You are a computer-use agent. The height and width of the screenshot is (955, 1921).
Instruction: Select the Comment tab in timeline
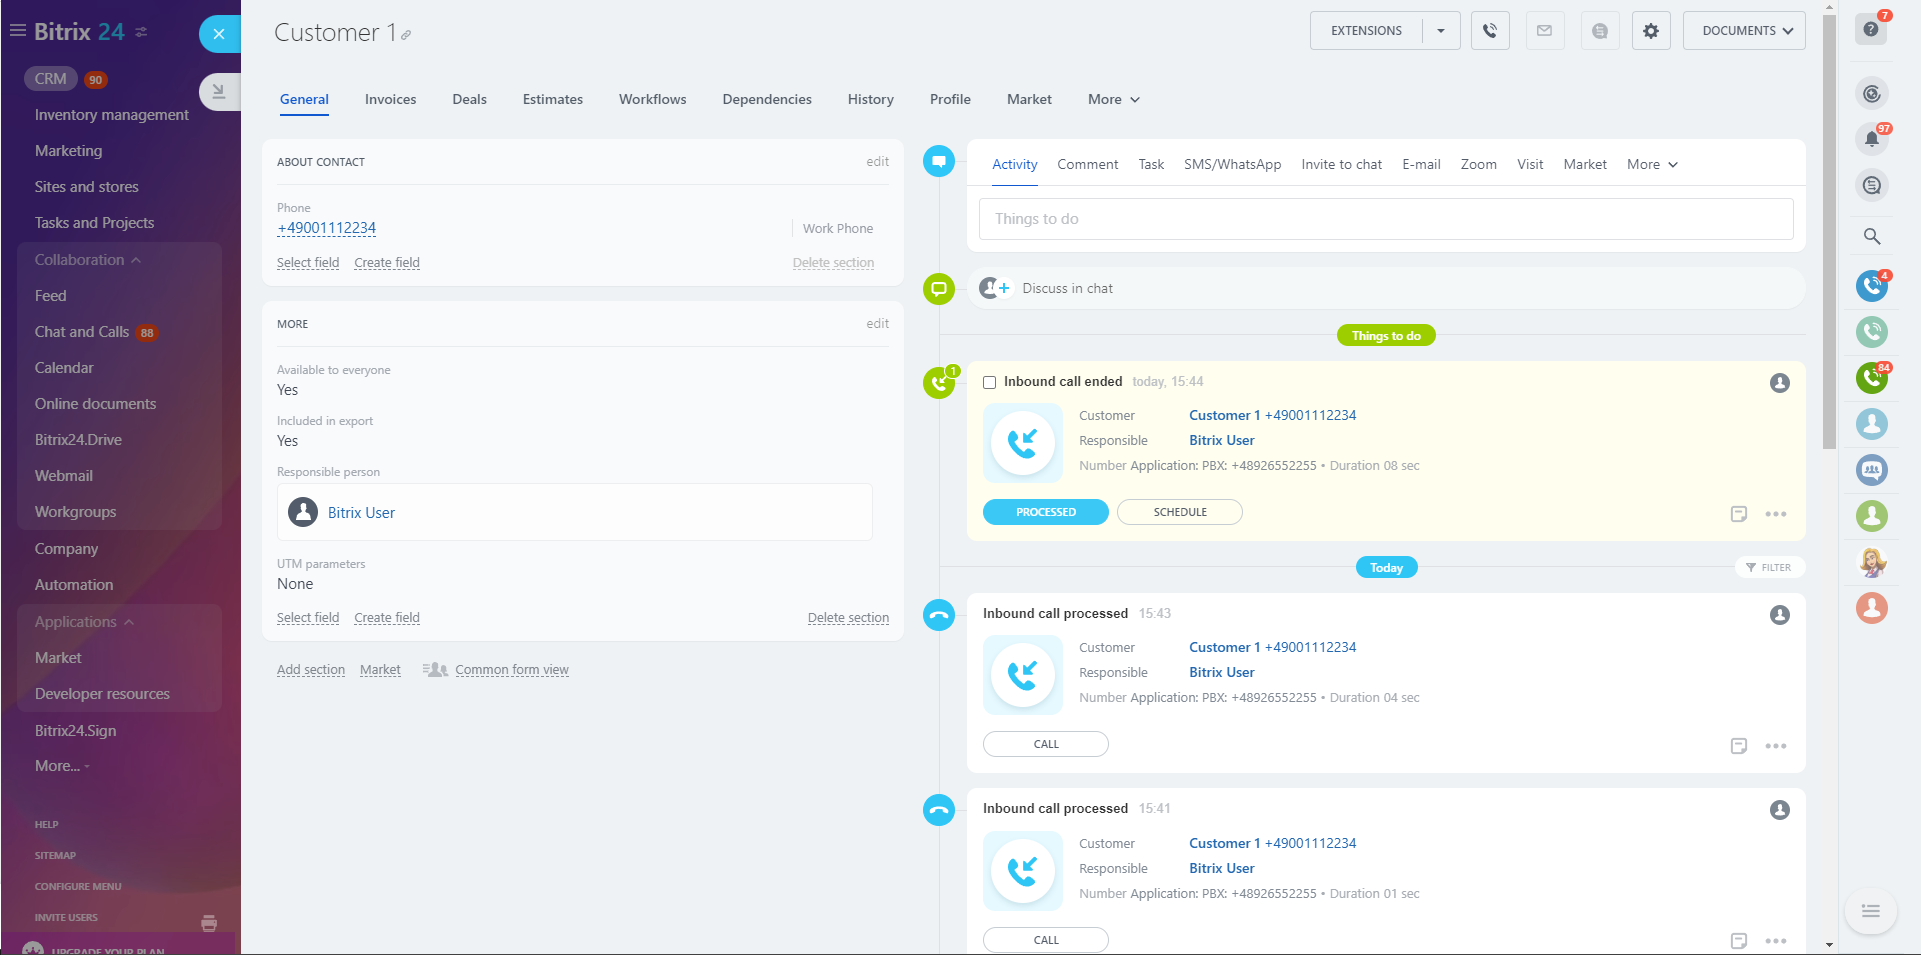tap(1087, 164)
